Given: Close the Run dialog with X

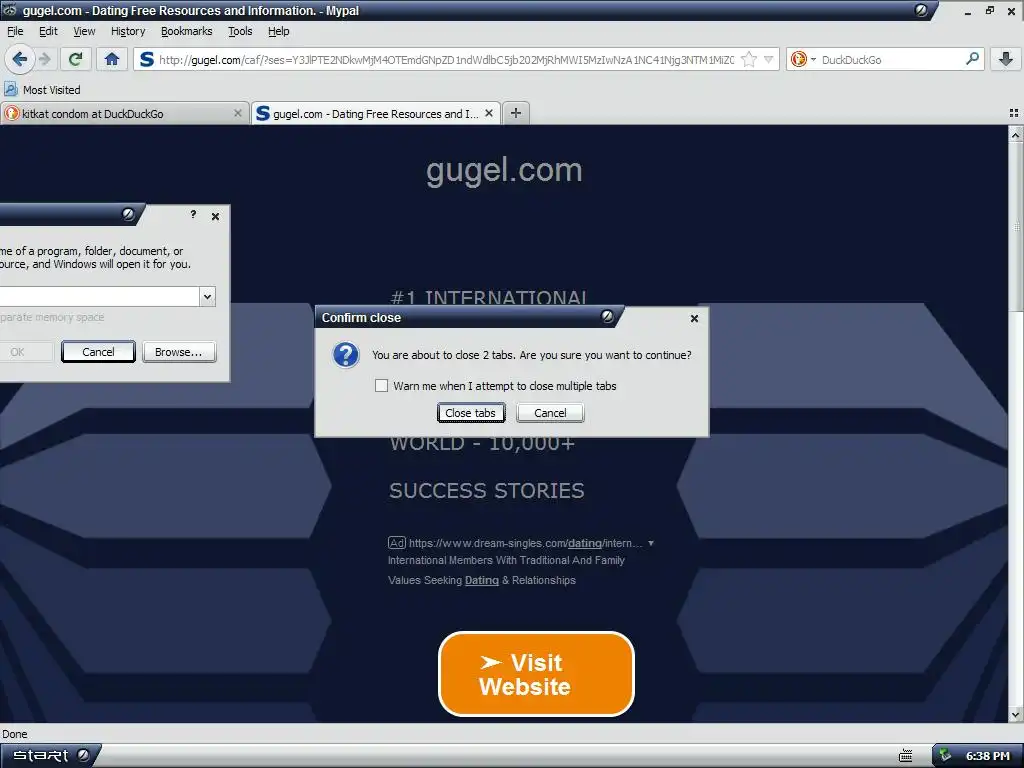Looking at the screenshot, I should (216, 216).
